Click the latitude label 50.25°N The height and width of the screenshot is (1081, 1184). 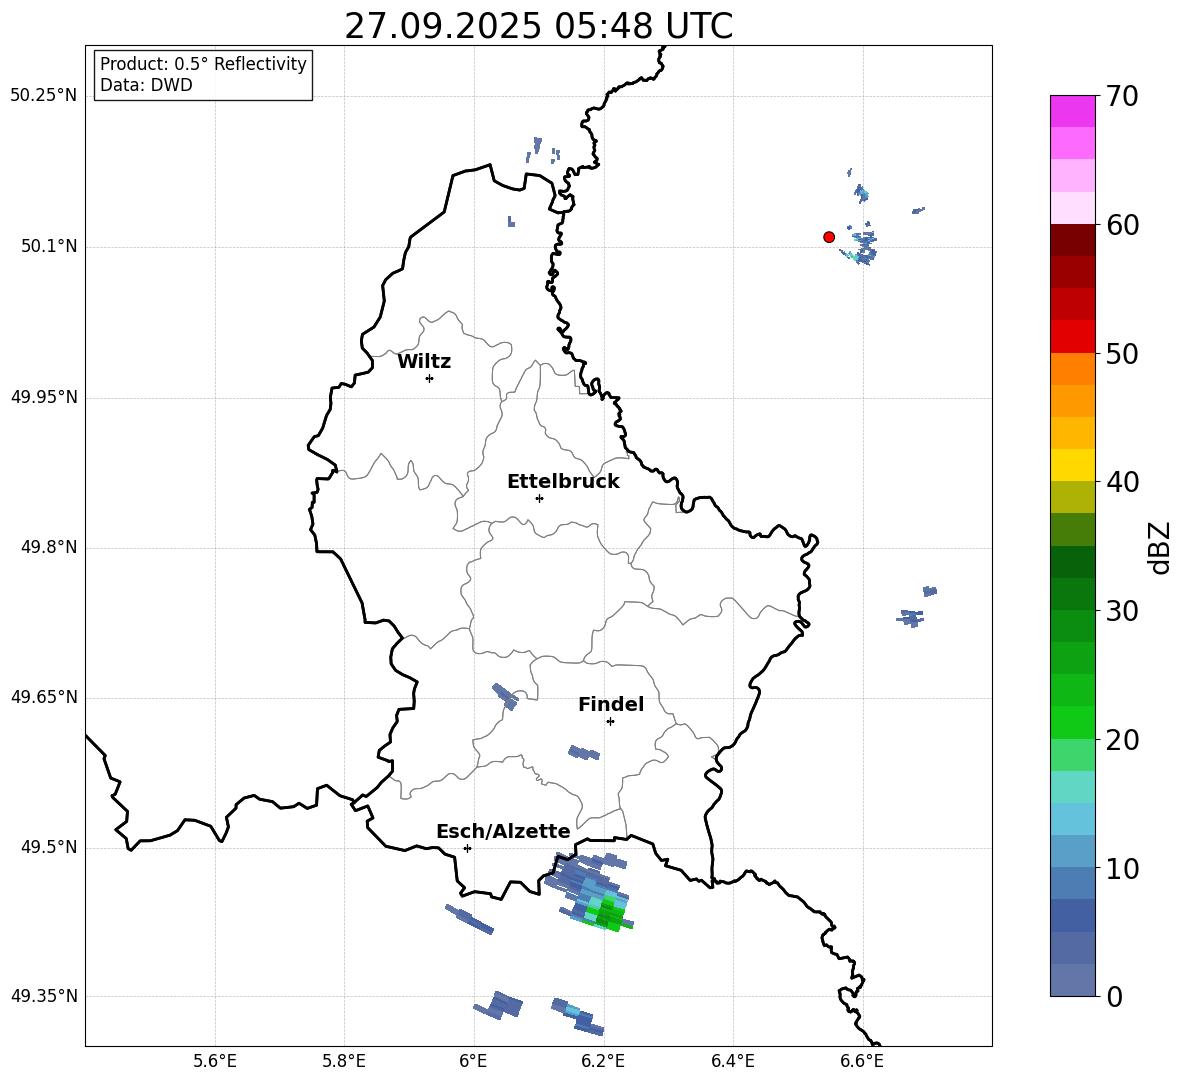tap(43, 95)
